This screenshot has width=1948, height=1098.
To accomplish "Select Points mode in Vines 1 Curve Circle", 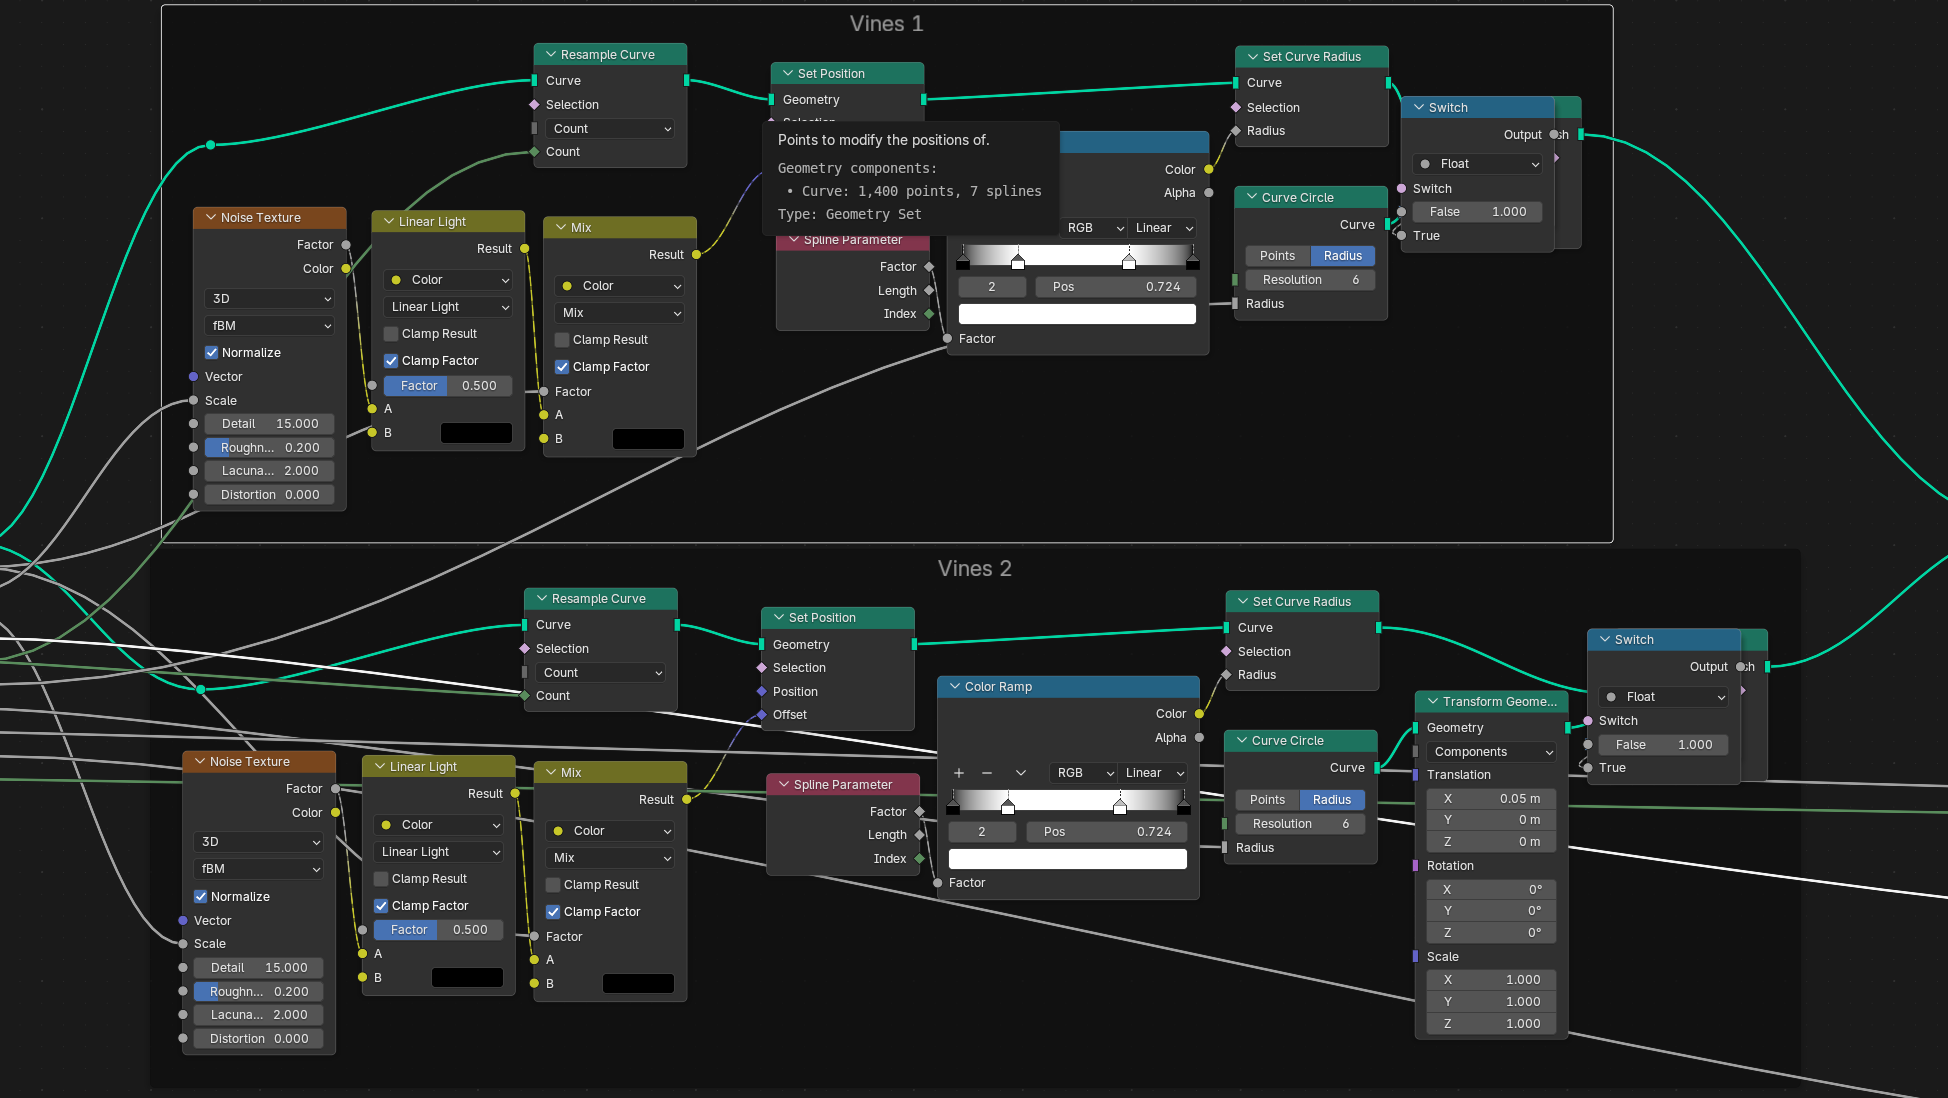I will [x=1277, y=256].
